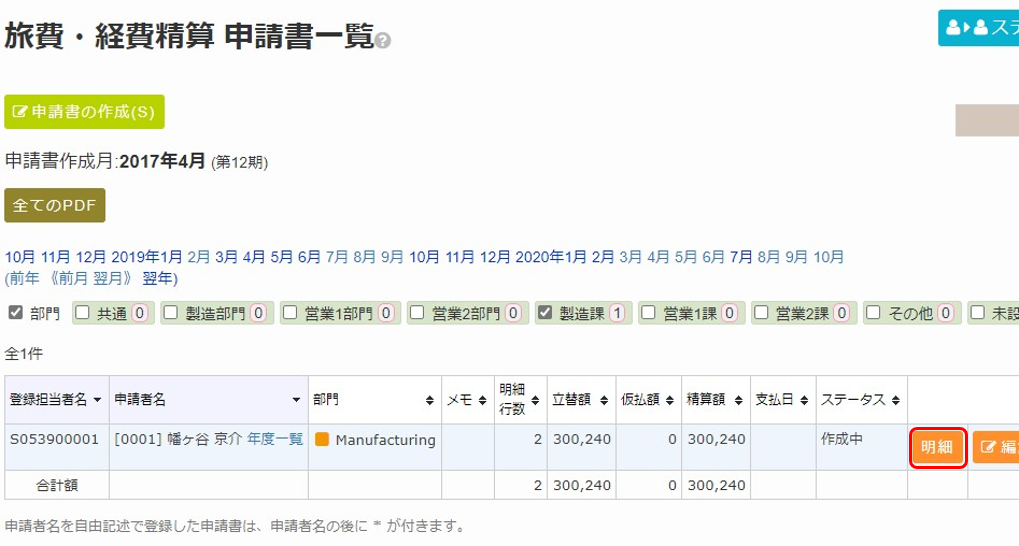Image resolution: width=1019 pixels, height=546 pixels.
Task: Sort by 部門 column using its arrows
Action: [430, 400]
